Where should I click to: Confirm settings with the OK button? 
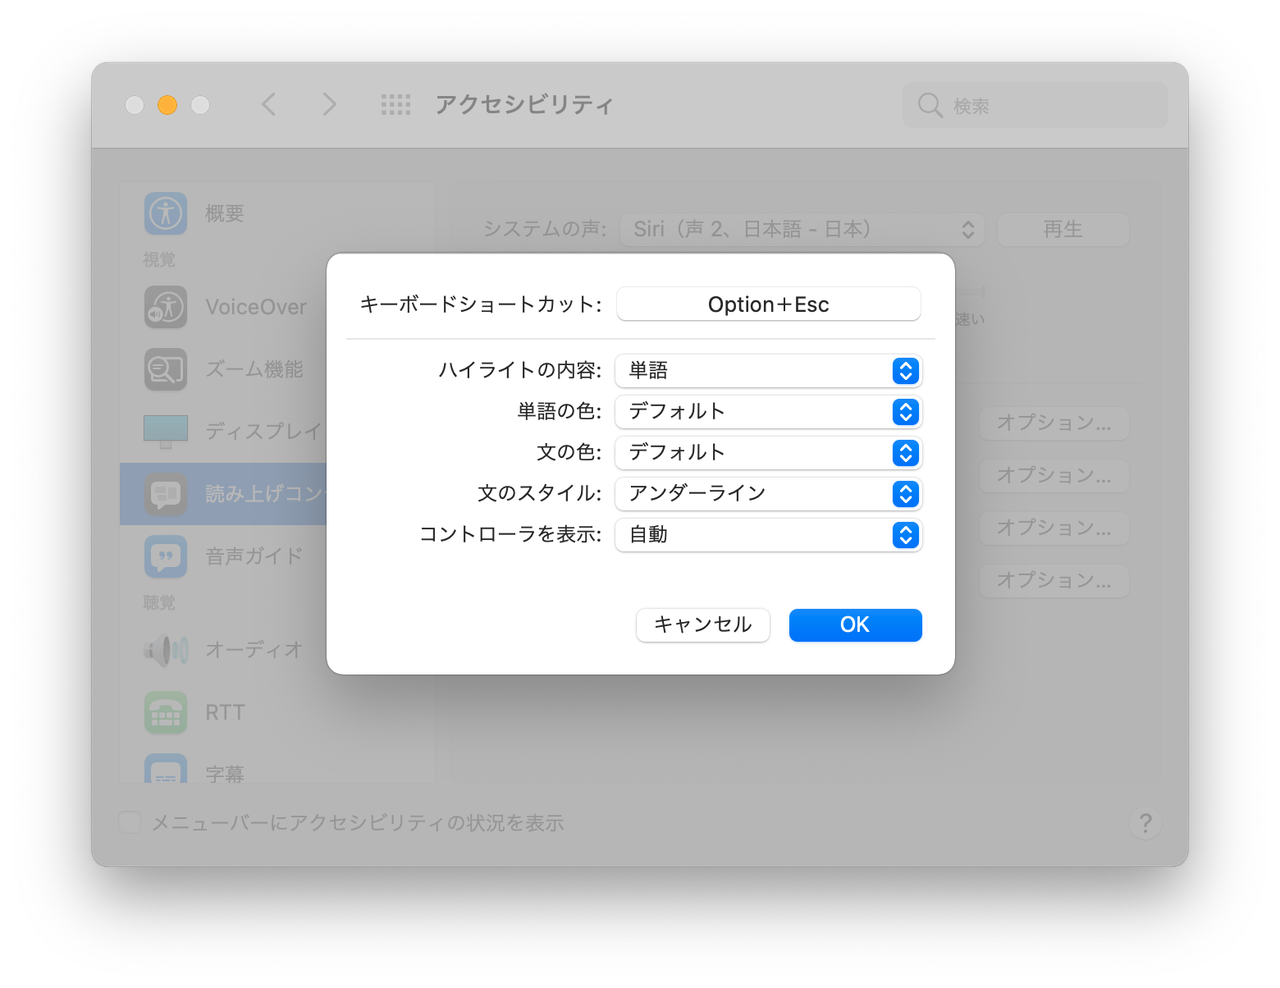855,624
